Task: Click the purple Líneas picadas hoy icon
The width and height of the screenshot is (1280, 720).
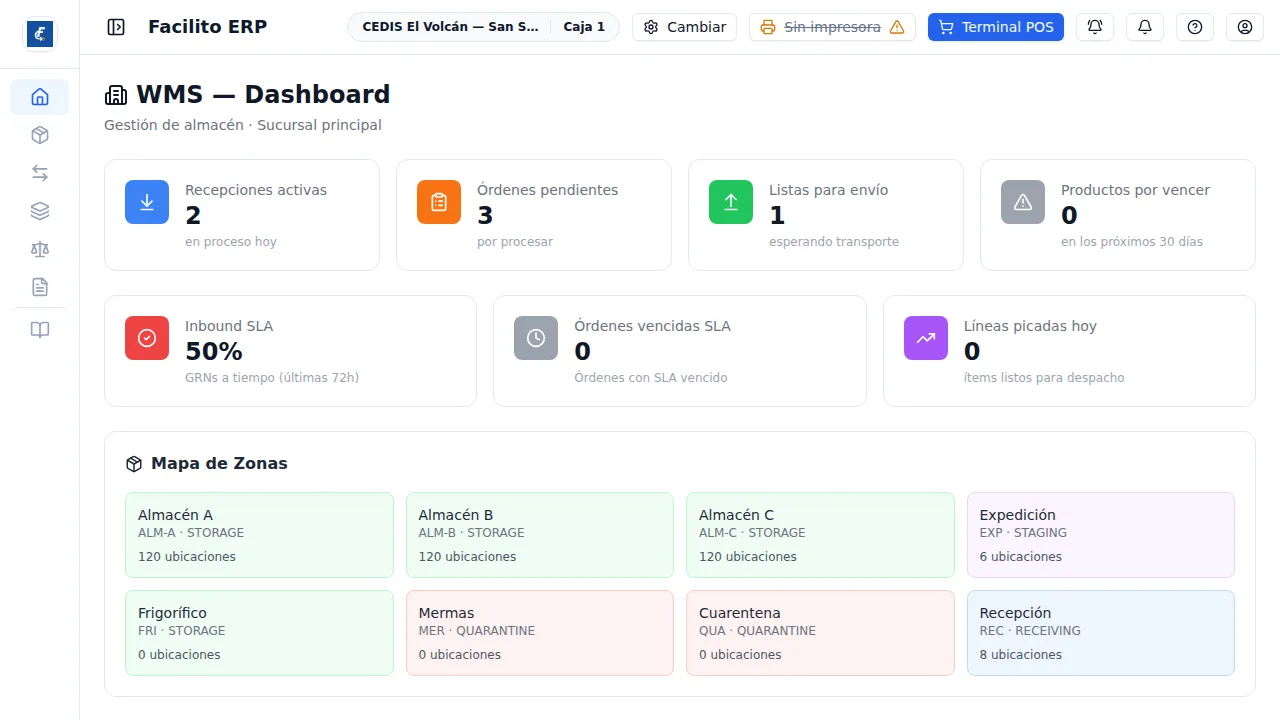Action: point(926,338)
